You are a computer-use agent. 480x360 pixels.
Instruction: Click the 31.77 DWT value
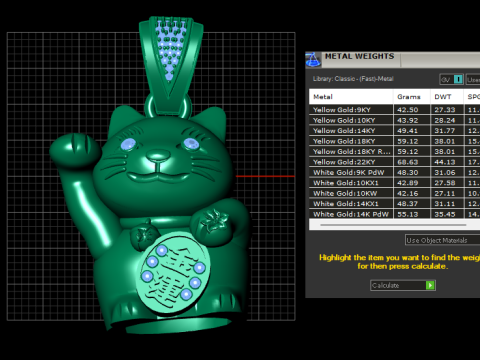[x=444, y=131]
